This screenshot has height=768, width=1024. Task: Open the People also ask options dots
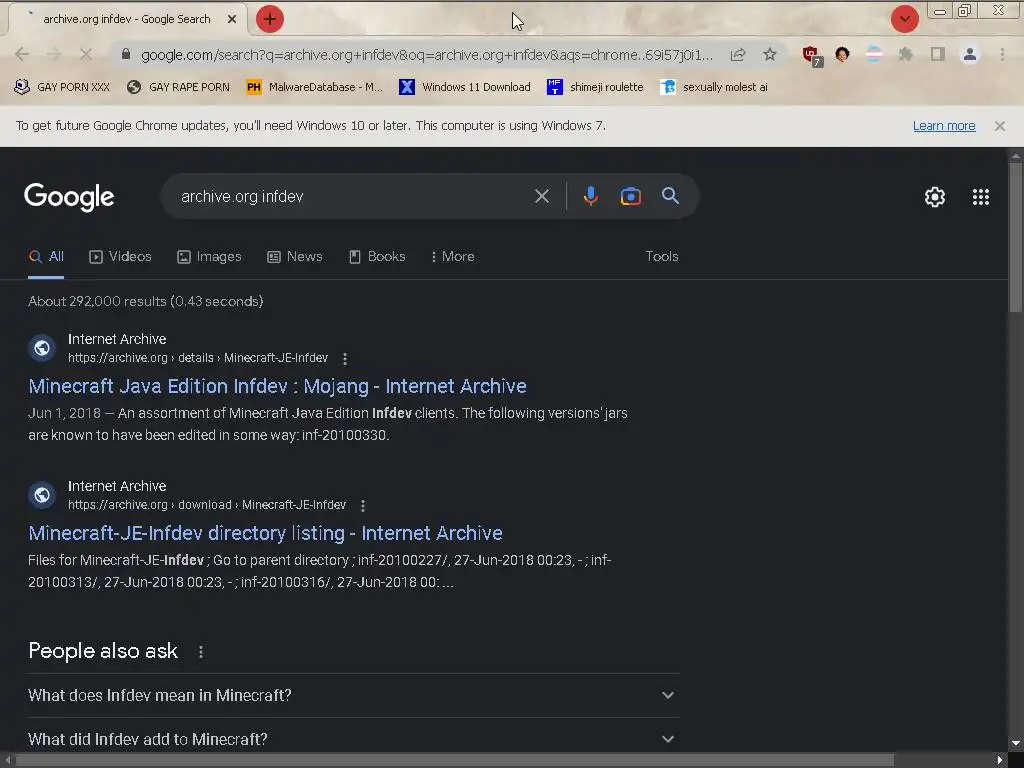coord(200,652)
